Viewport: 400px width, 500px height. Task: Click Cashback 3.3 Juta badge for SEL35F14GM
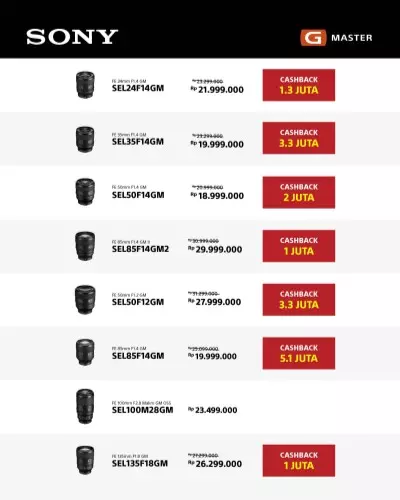click(299, 138)
